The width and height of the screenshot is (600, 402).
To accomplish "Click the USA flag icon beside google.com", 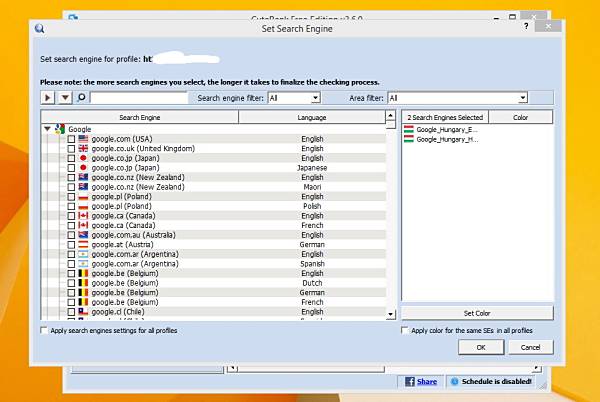I will point(83,138).
